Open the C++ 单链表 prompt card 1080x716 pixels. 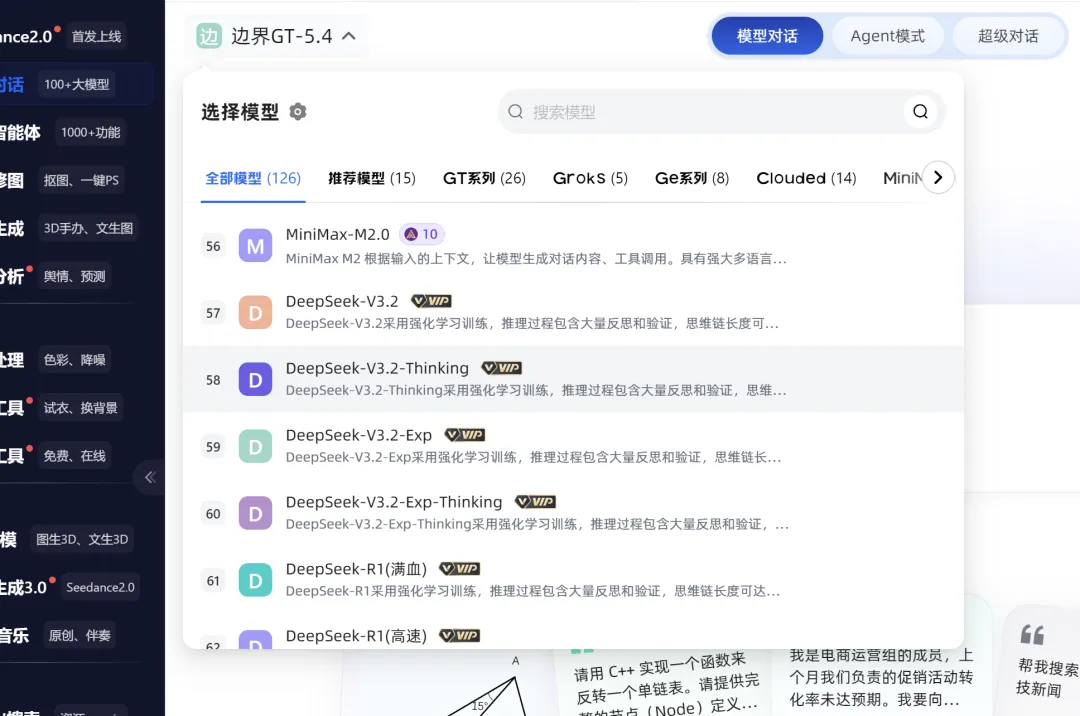click(663, 683)
